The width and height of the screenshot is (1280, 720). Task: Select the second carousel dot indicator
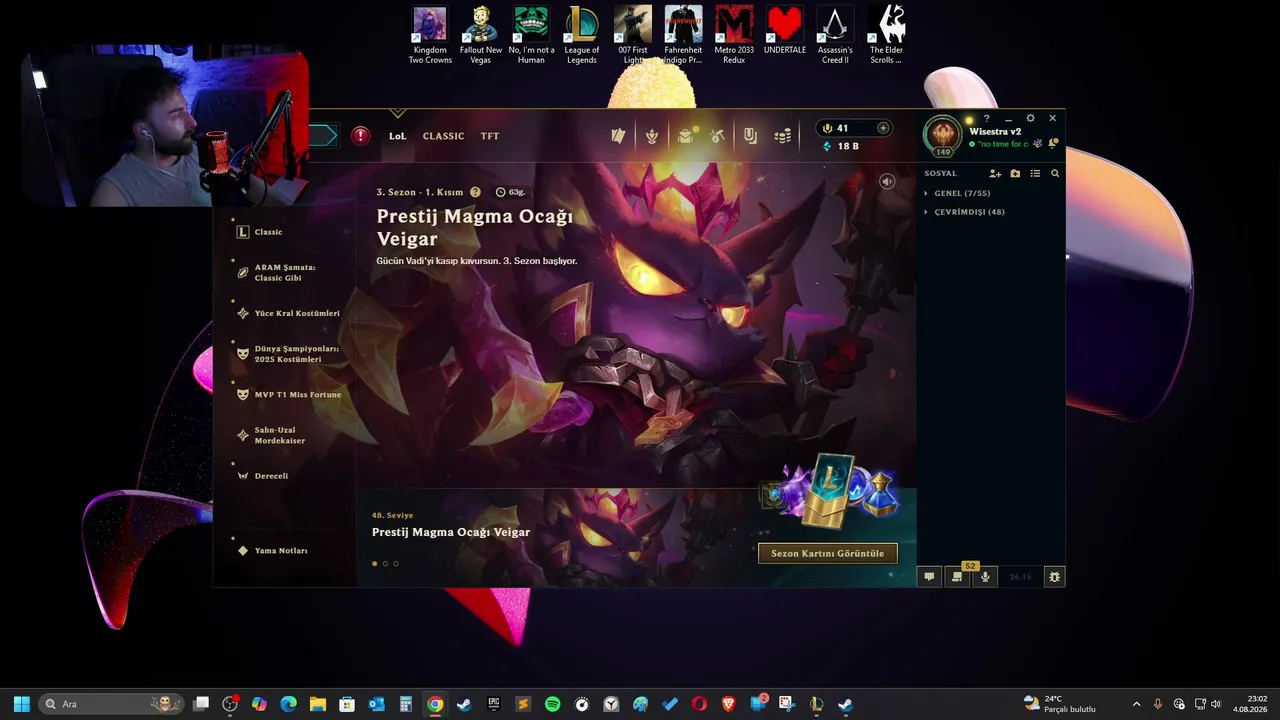pos(385,564)
